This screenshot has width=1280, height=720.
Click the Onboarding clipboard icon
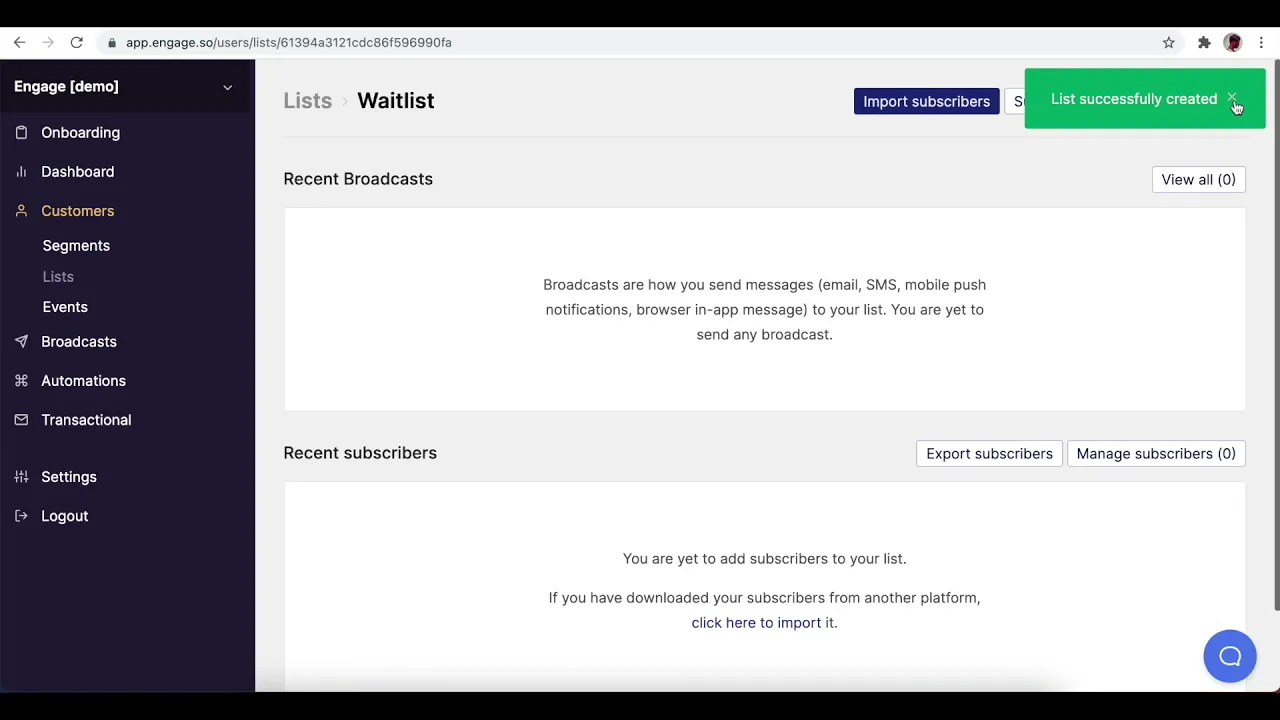[21, 133]
